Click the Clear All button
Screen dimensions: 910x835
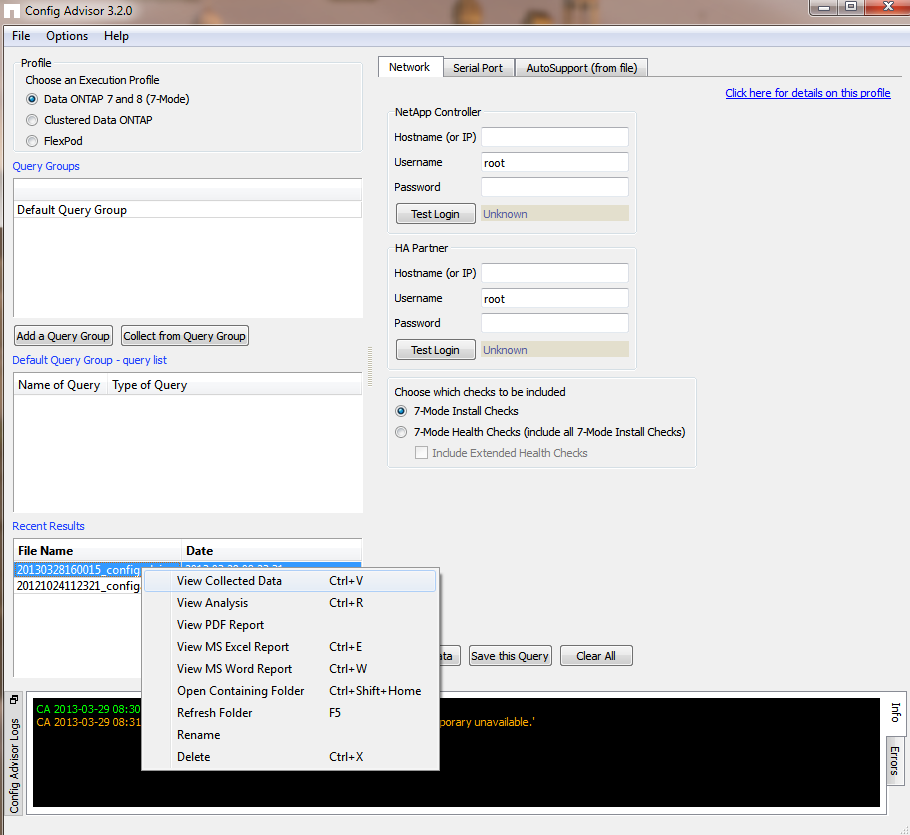click(x=596, y=656)
